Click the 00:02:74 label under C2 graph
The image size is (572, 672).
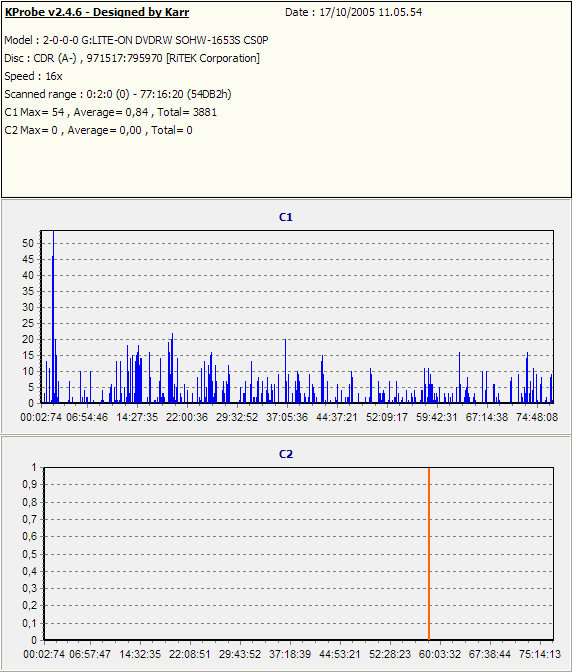44,654
